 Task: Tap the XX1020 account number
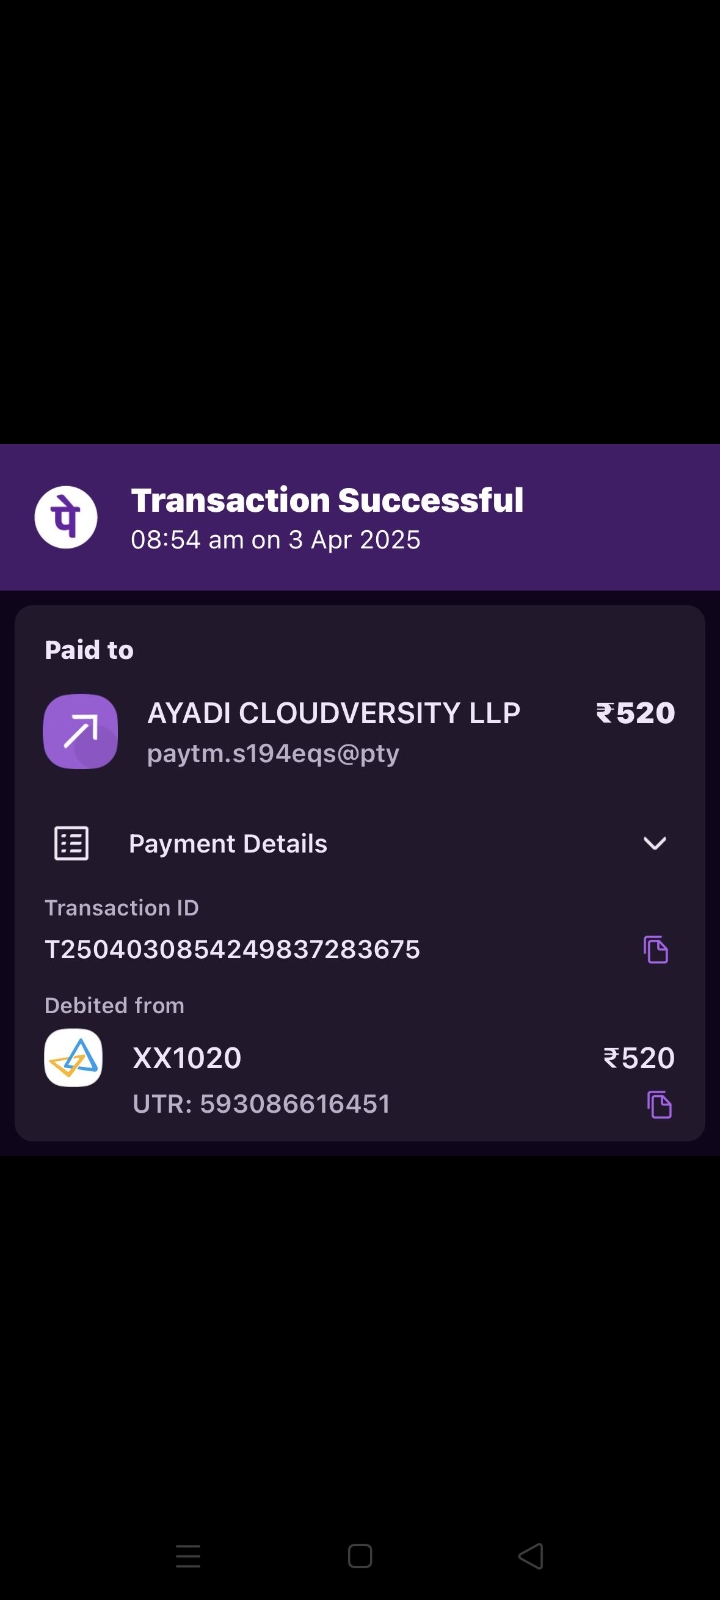pyautogui.click(x=187, y=1058)
